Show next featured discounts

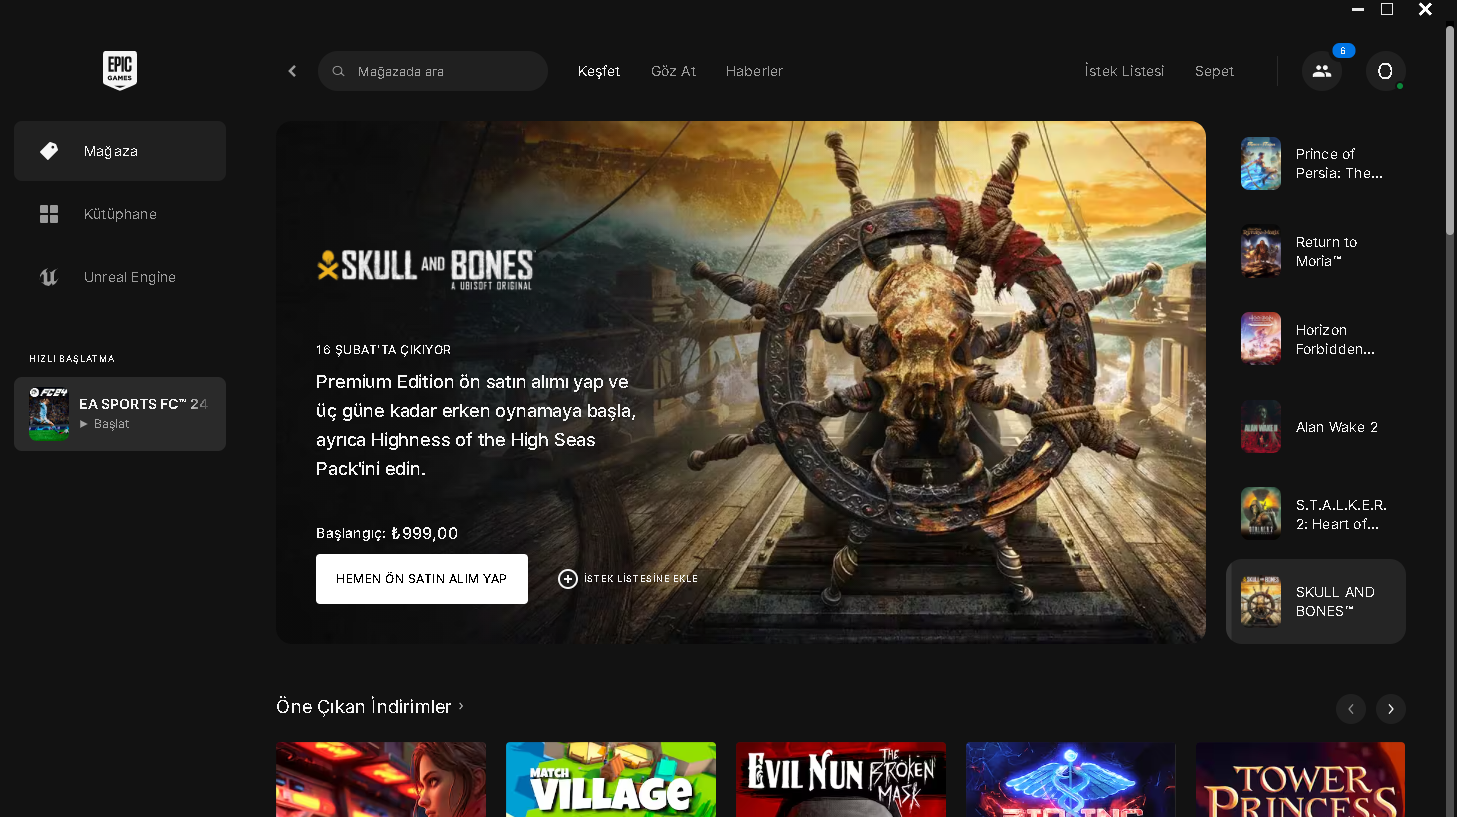[1391, 709]
